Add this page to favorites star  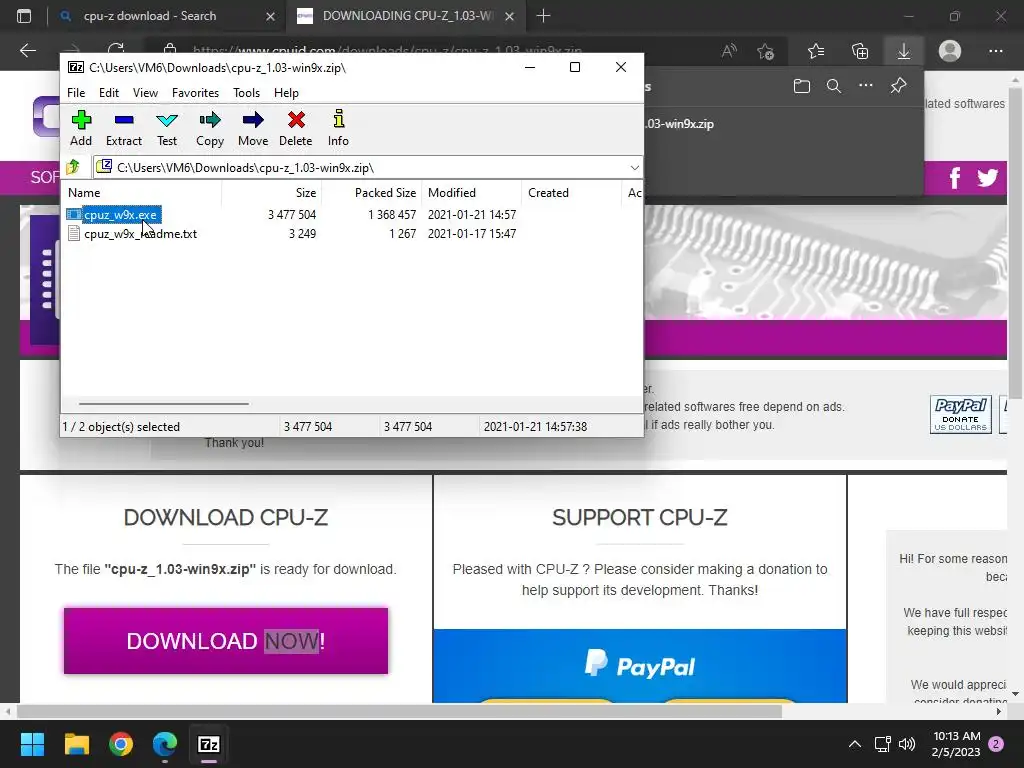pos(765,51)
